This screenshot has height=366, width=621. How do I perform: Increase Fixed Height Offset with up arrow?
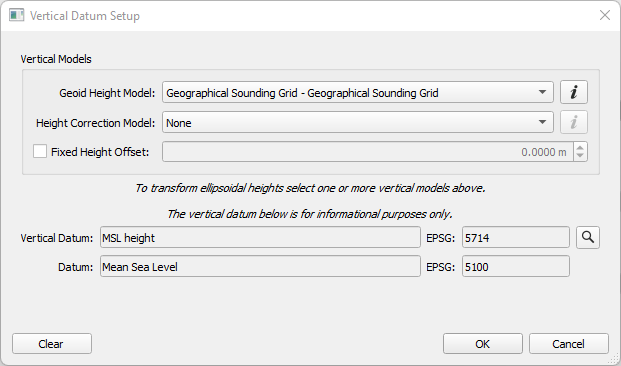click(580, 148)
